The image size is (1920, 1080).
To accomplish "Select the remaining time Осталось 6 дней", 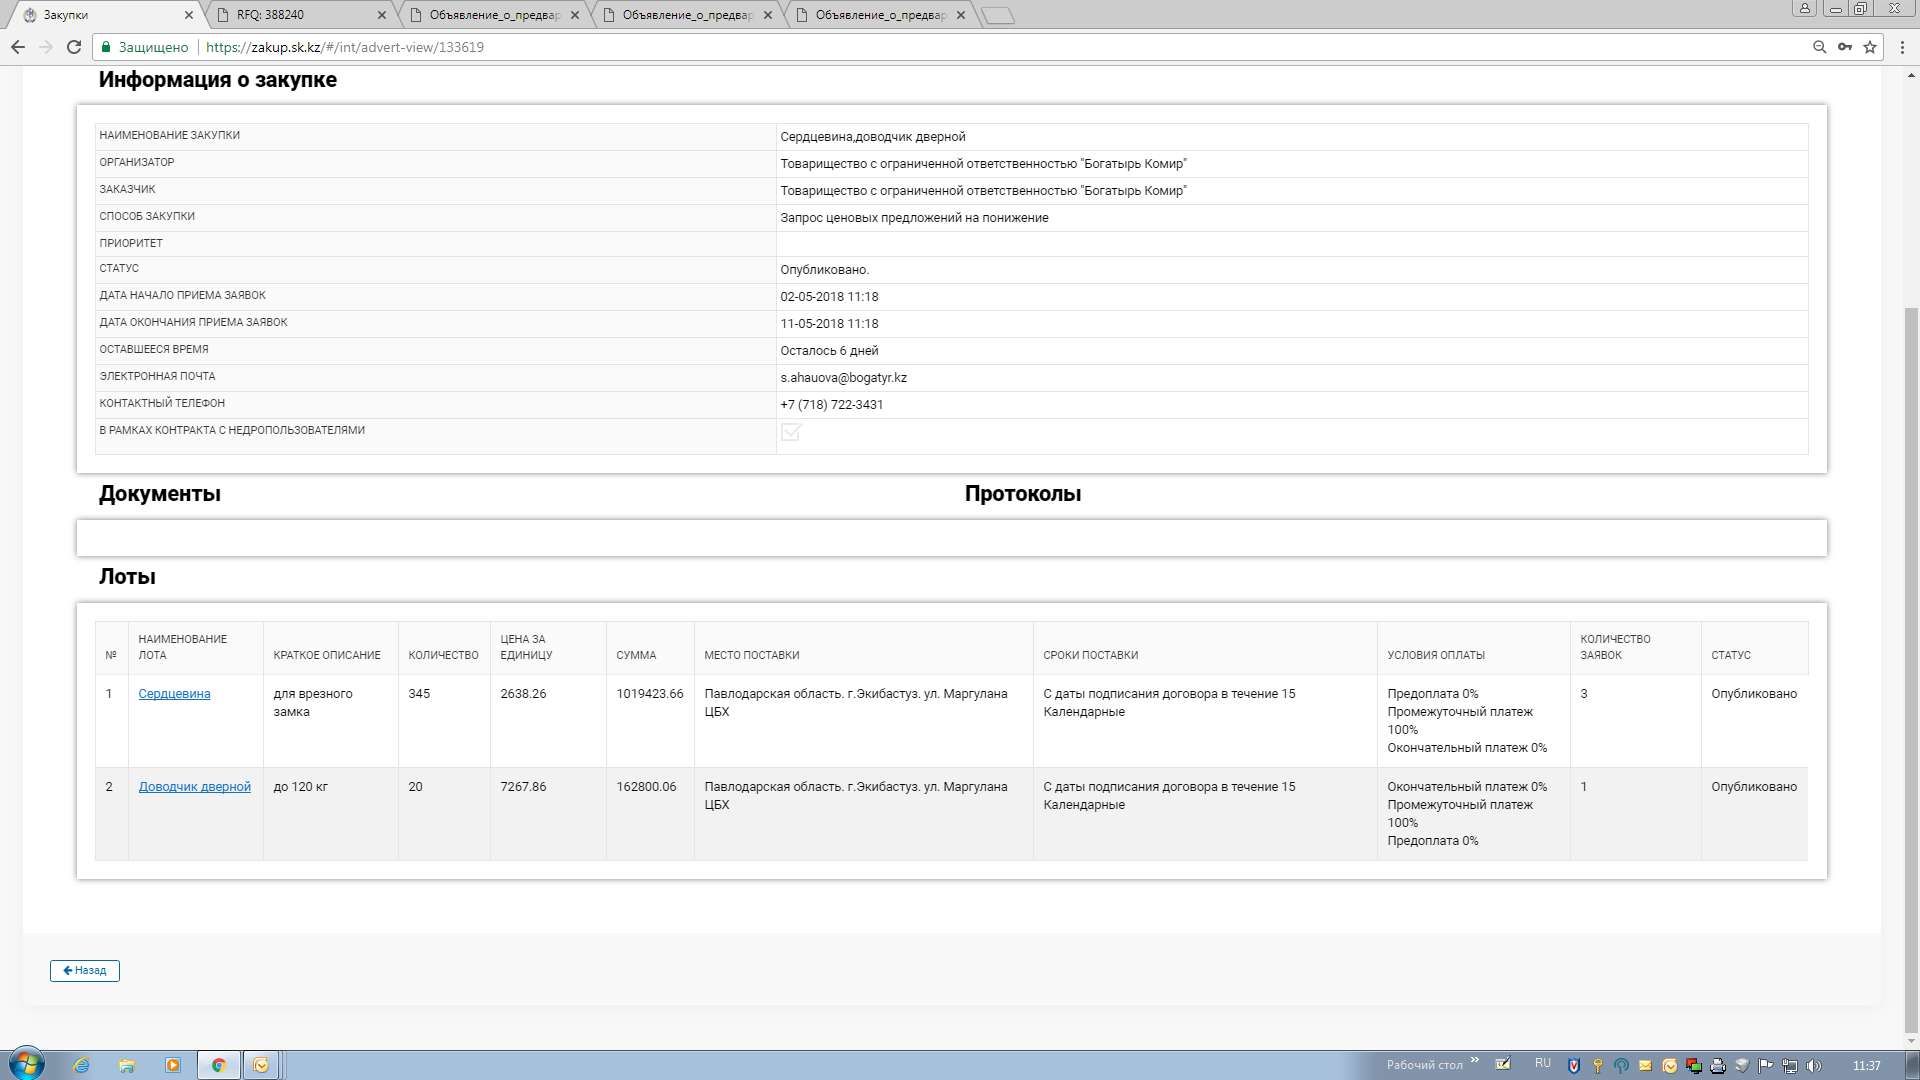I will point(829,351).
